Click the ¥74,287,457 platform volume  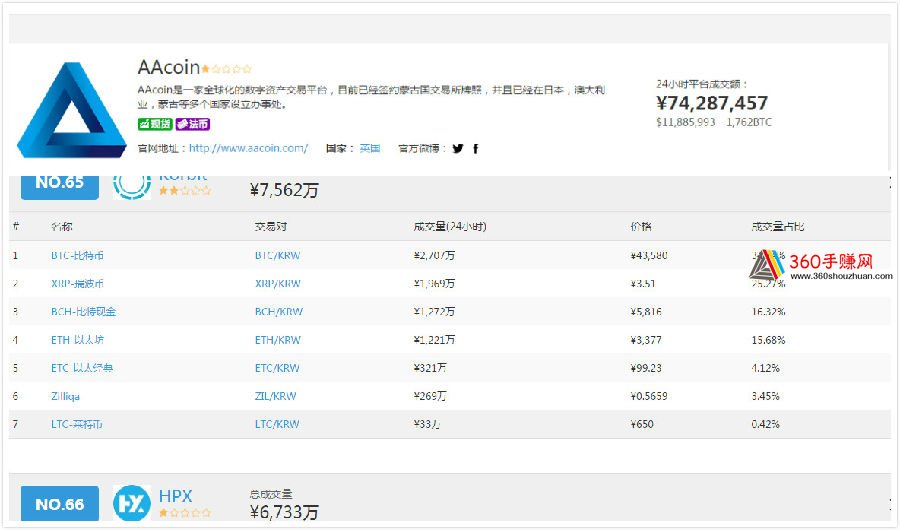[712, 103]
